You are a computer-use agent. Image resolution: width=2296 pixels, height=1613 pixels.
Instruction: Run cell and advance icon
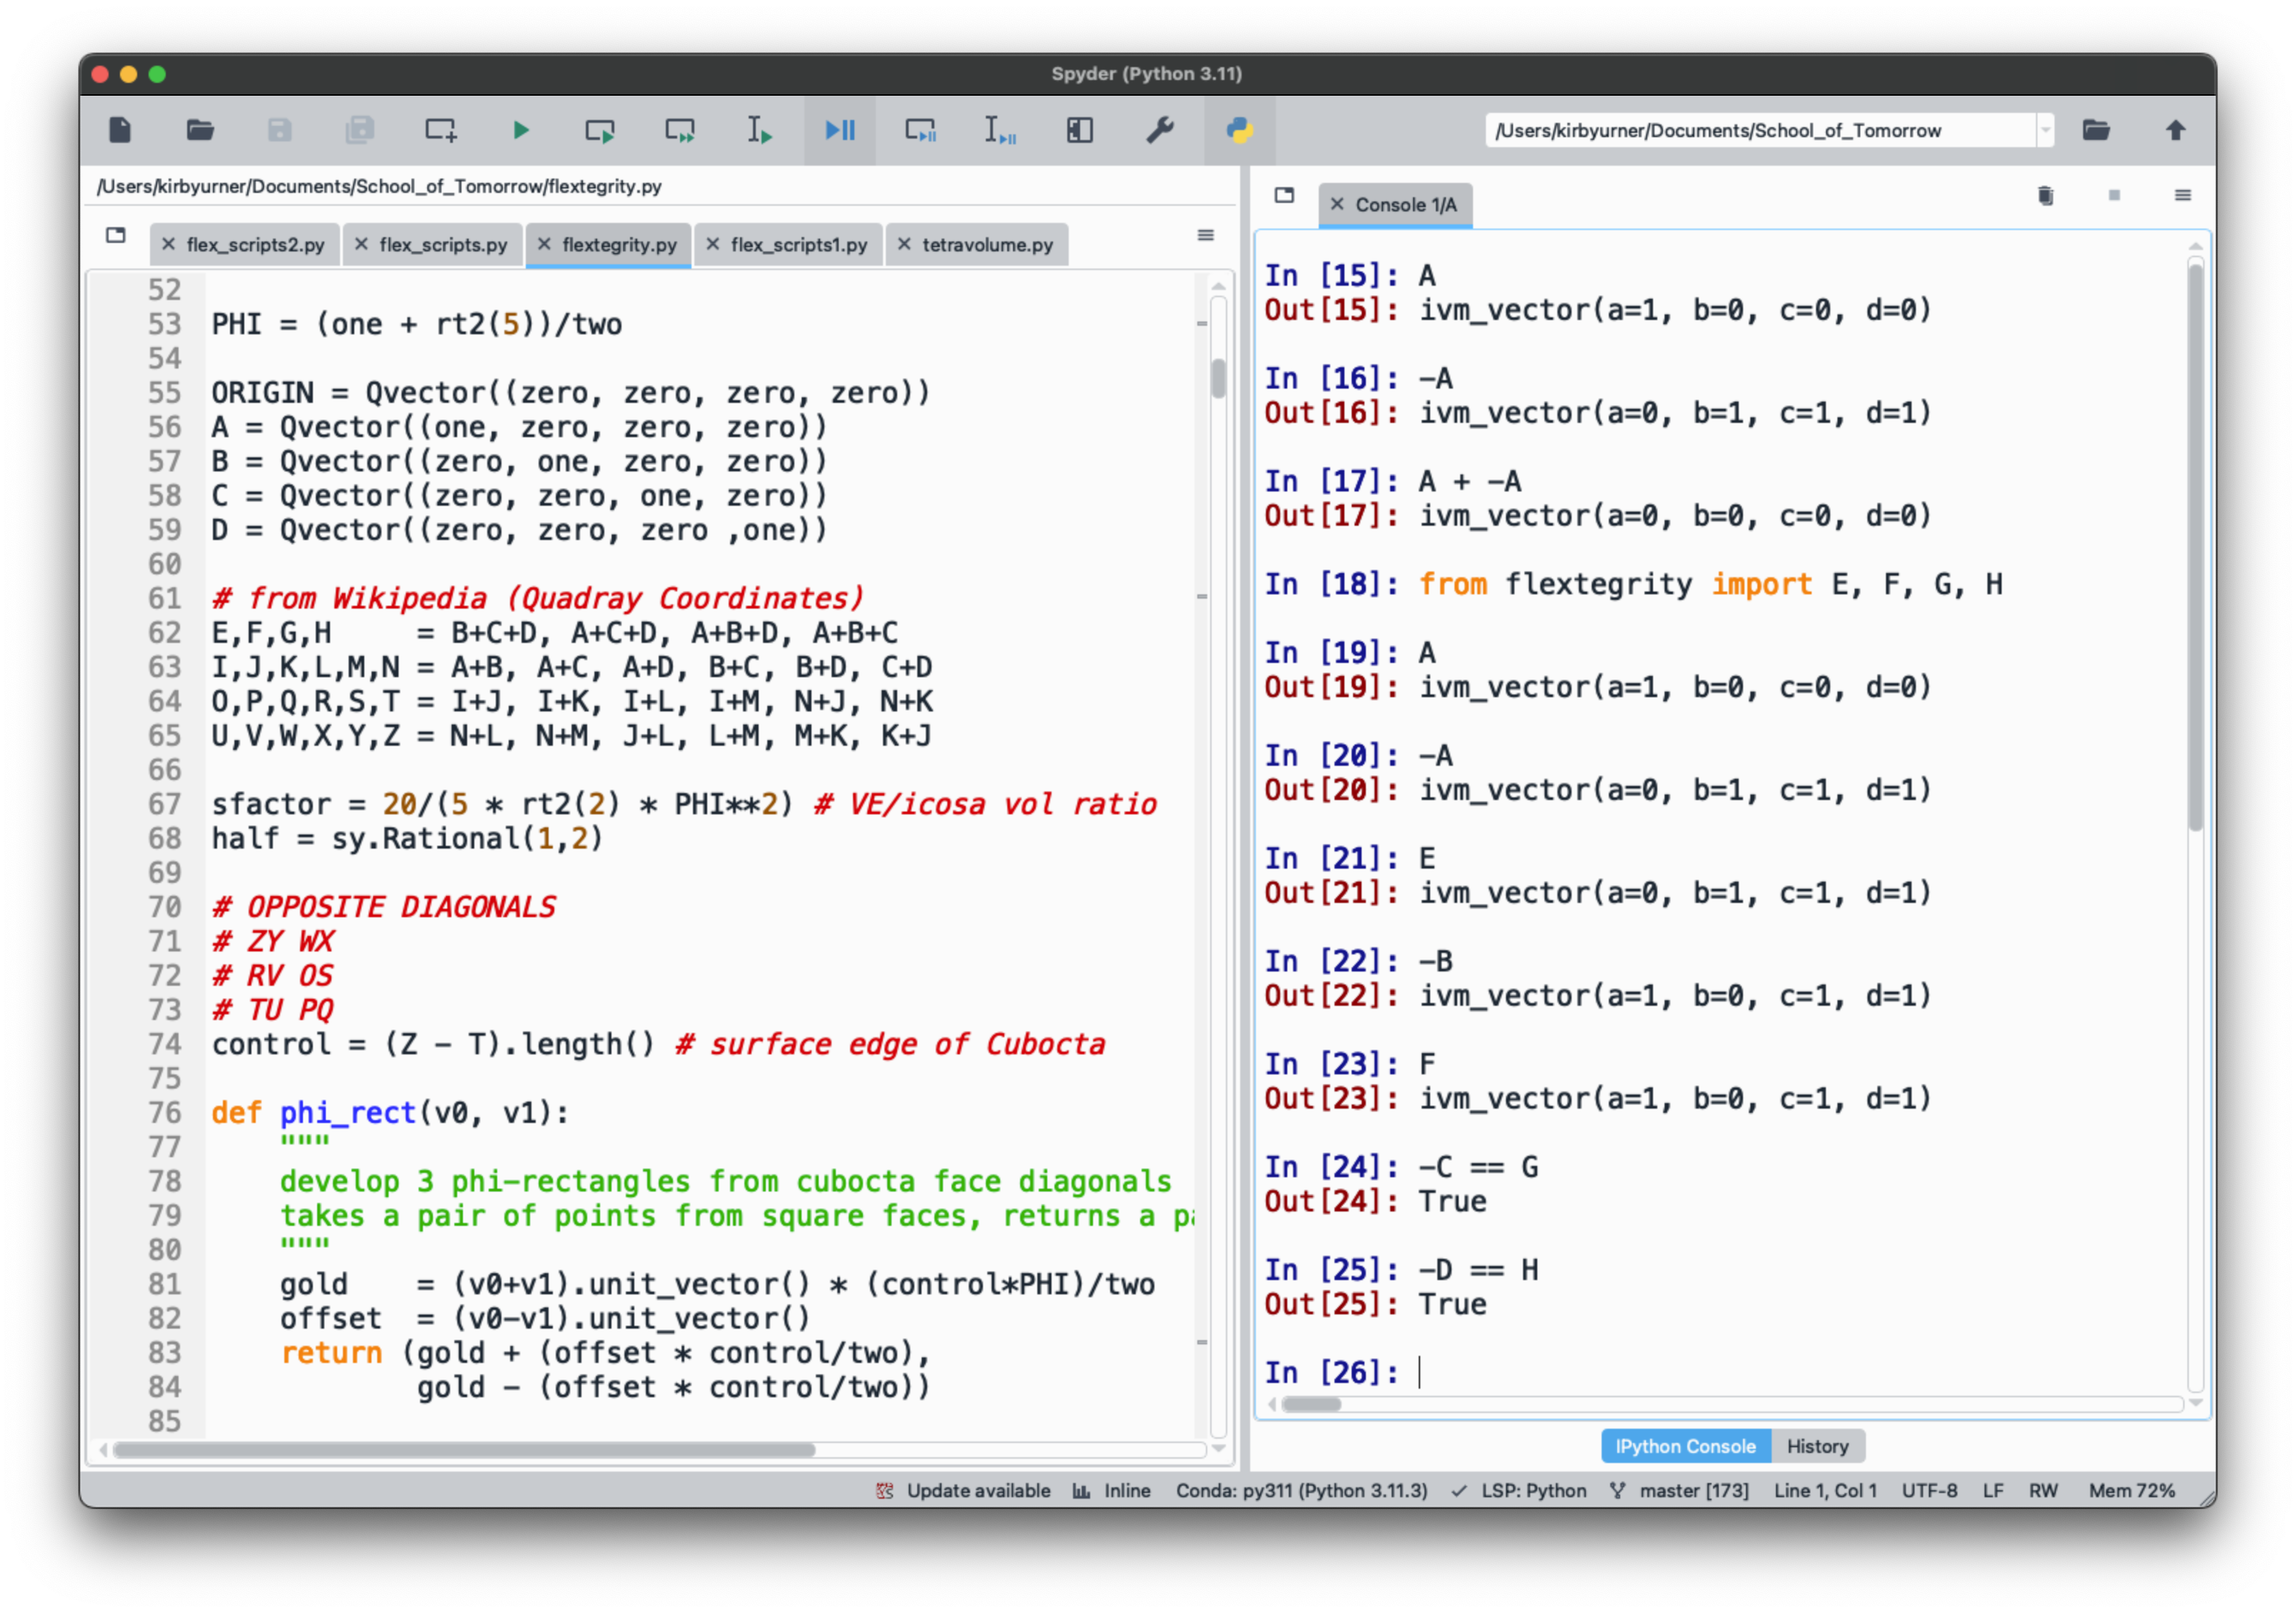click(x=680, y=130)
